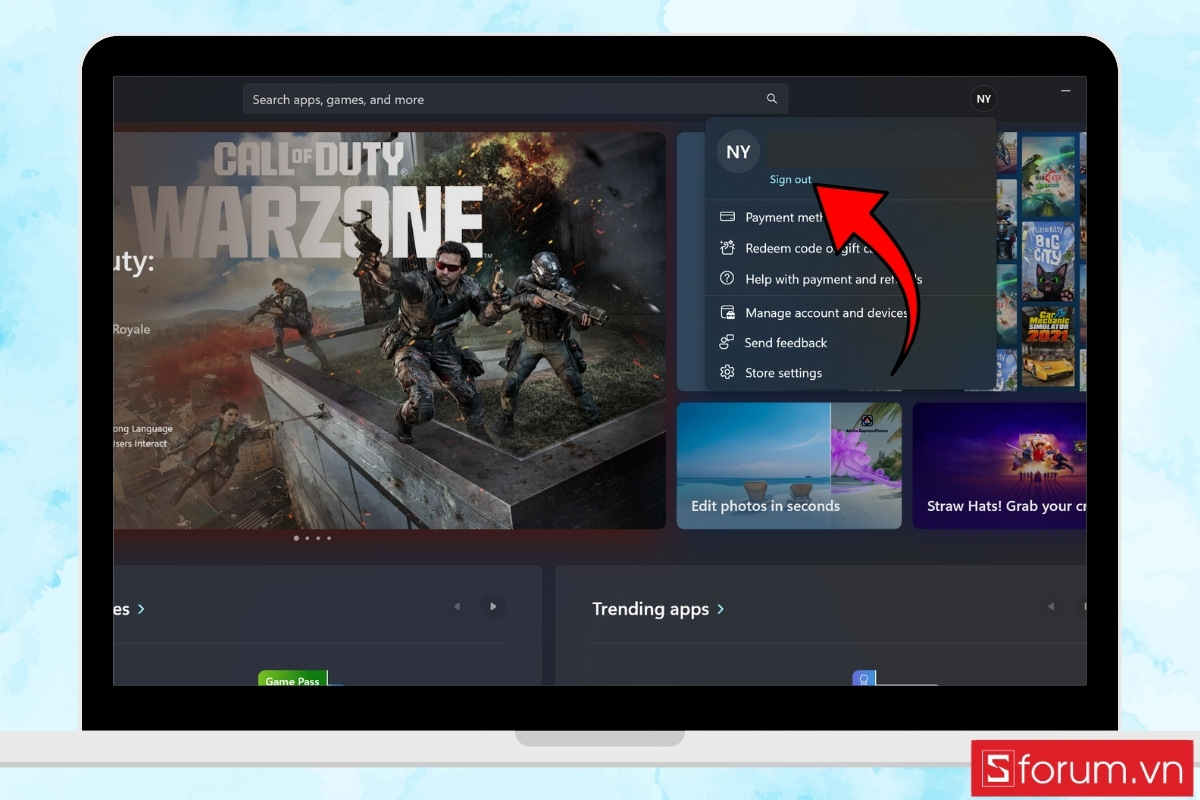1200x800 pixels.
Task: Minimize the Microsoft Store window
Action: click(1065, 91)
